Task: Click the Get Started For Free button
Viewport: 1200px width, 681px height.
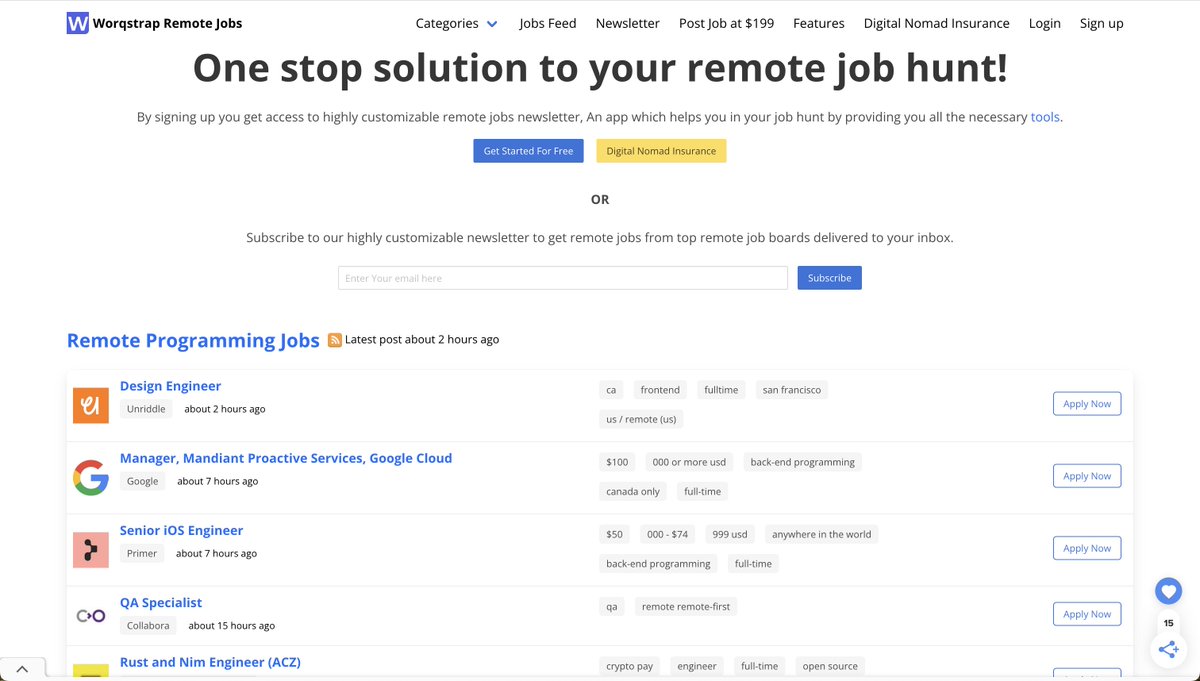Action: coord(528,151)
